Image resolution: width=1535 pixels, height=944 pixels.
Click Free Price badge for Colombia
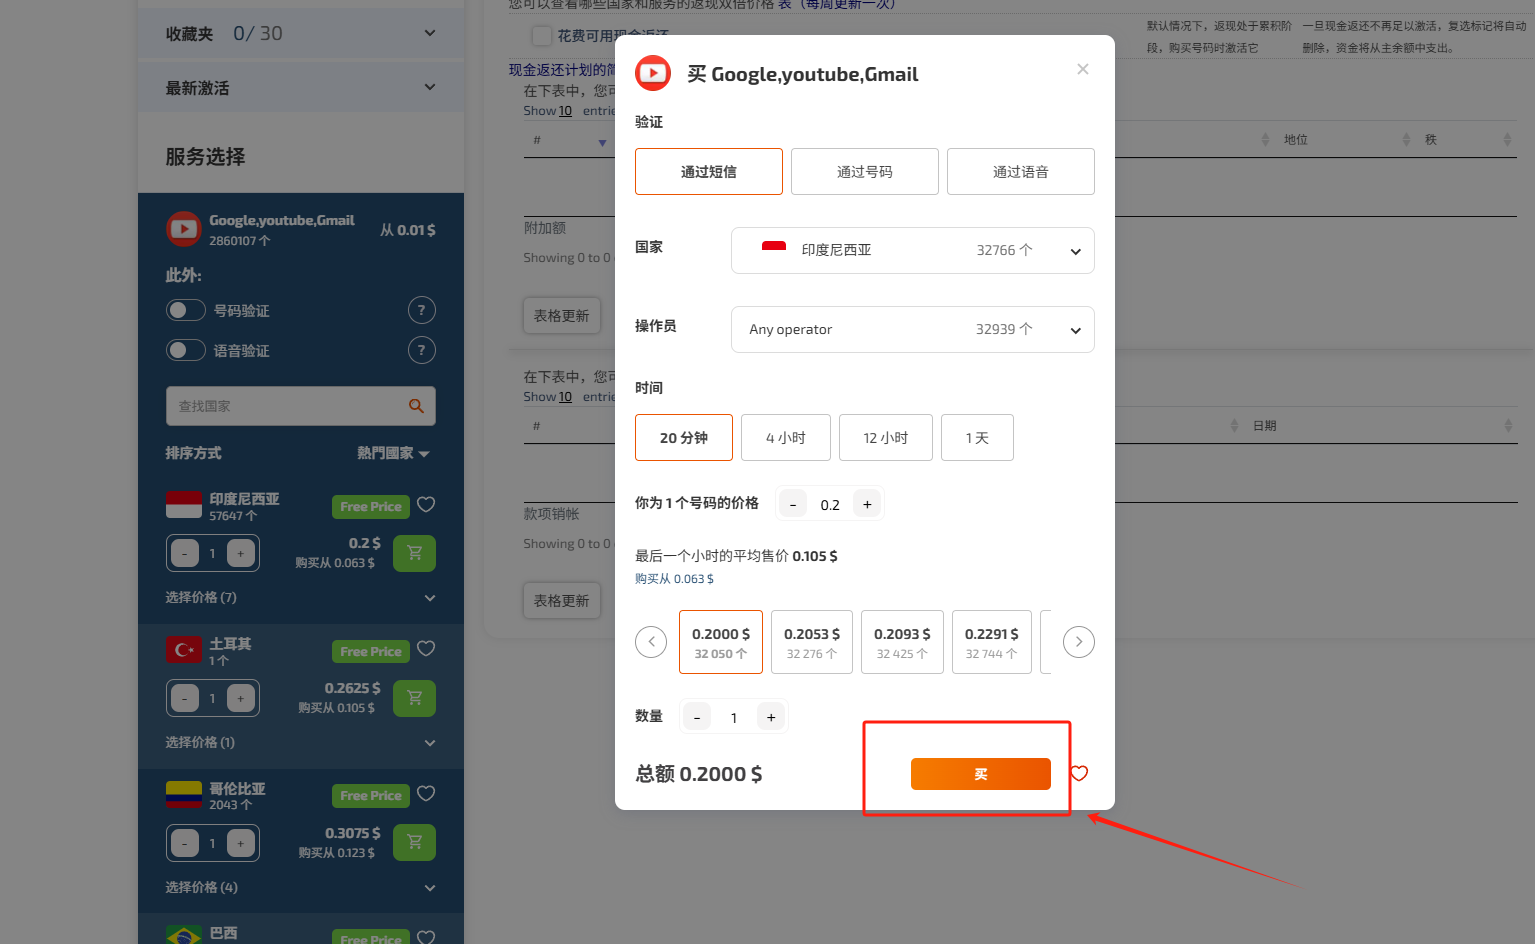[371, 796]
